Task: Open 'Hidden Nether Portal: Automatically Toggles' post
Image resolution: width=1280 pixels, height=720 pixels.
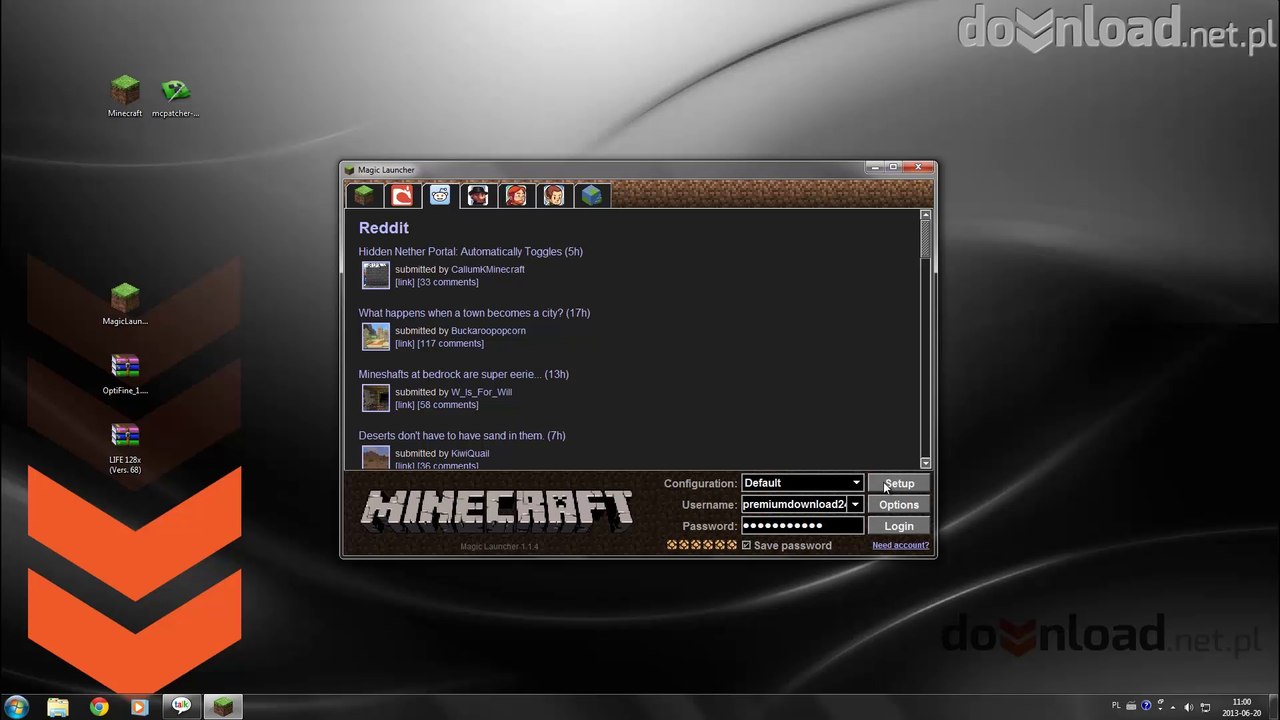Action: click(x=471, y=252)
